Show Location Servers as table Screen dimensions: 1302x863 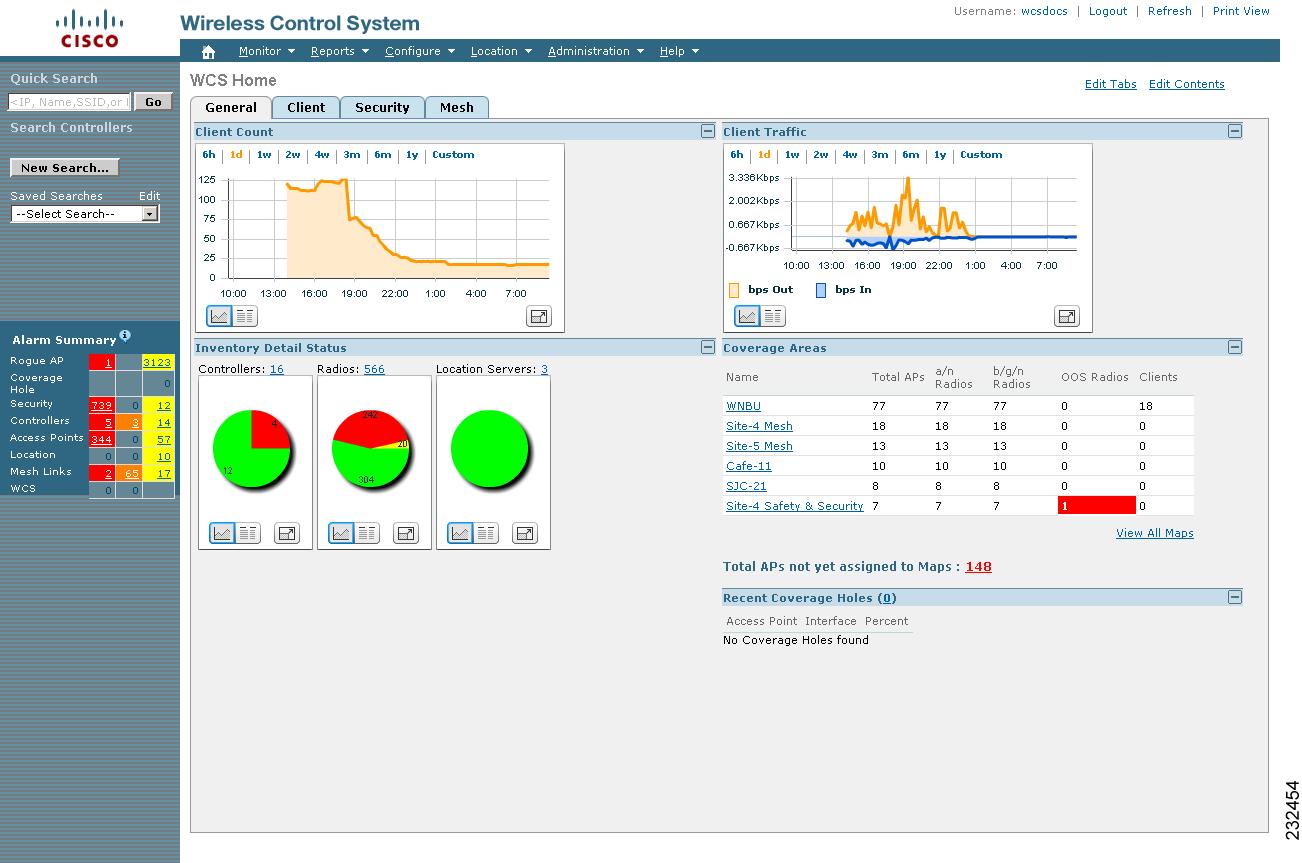click(x=485, y=533)
